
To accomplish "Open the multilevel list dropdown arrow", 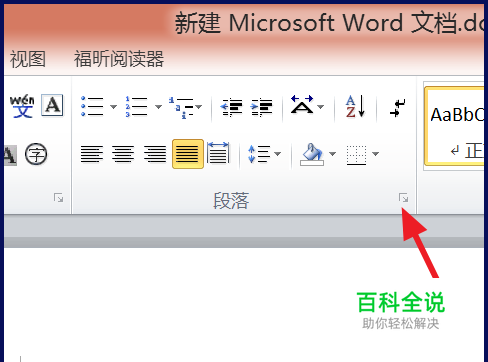I will click(199, 107).
